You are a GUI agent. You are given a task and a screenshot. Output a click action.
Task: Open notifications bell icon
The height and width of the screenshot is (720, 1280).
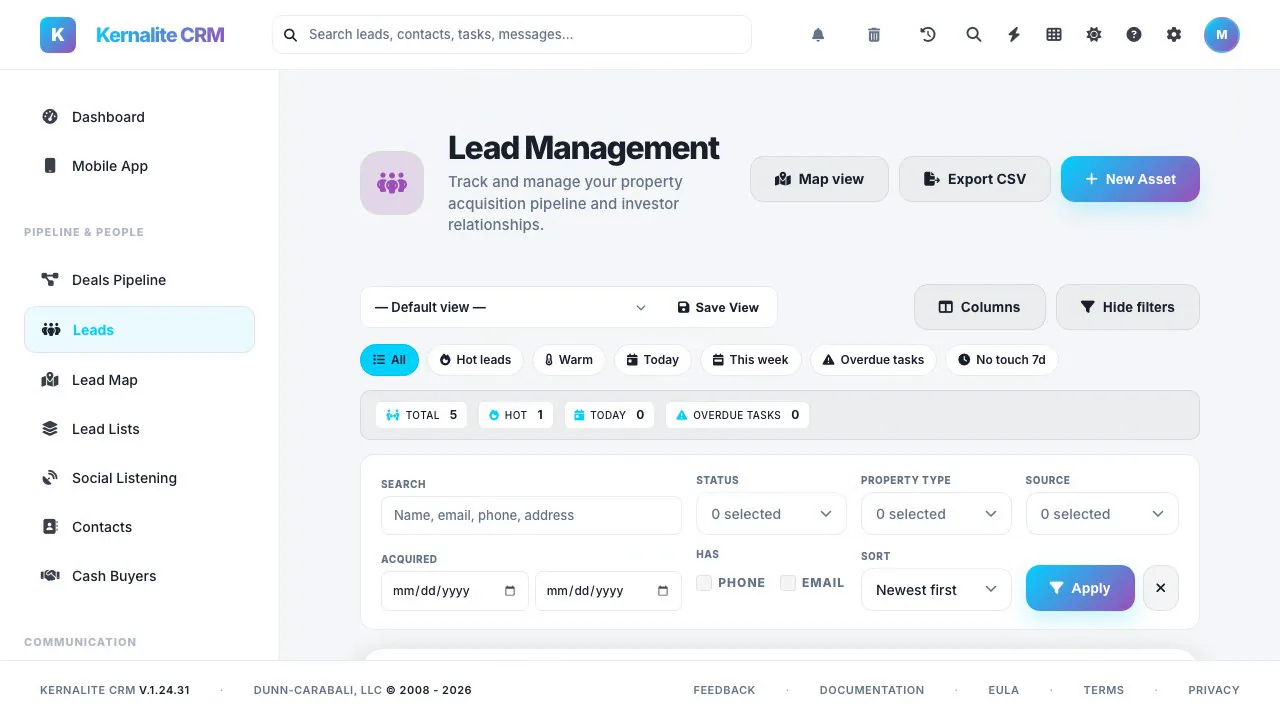coord(818,35)
